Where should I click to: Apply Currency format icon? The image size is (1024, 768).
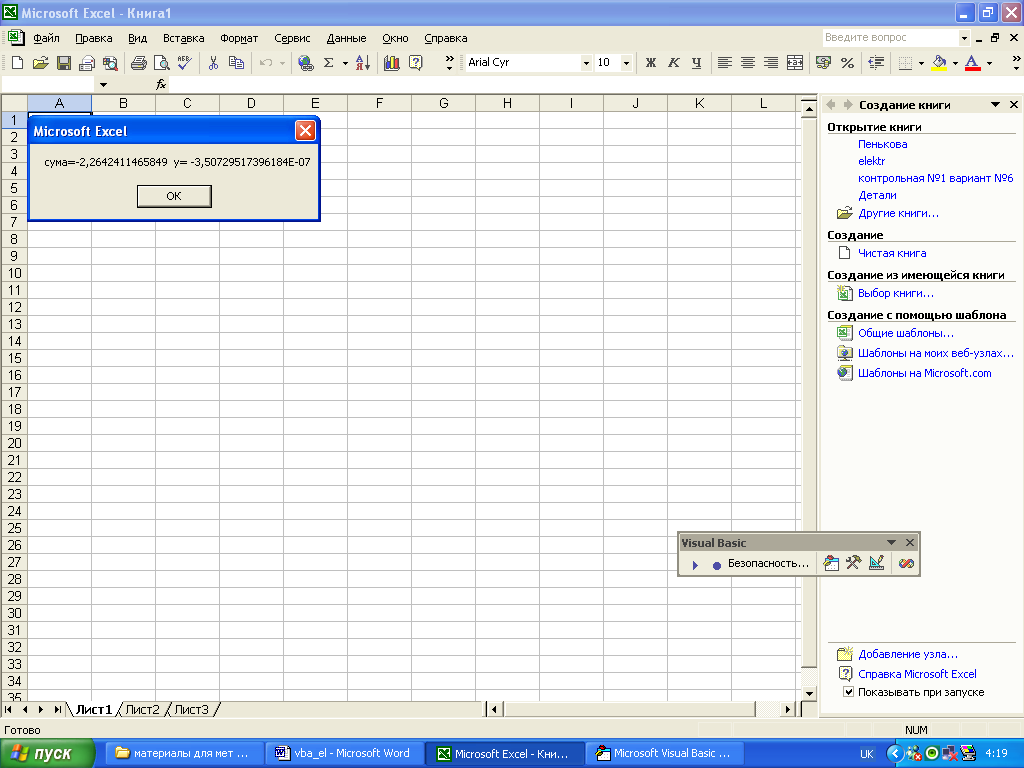[824, 63]
